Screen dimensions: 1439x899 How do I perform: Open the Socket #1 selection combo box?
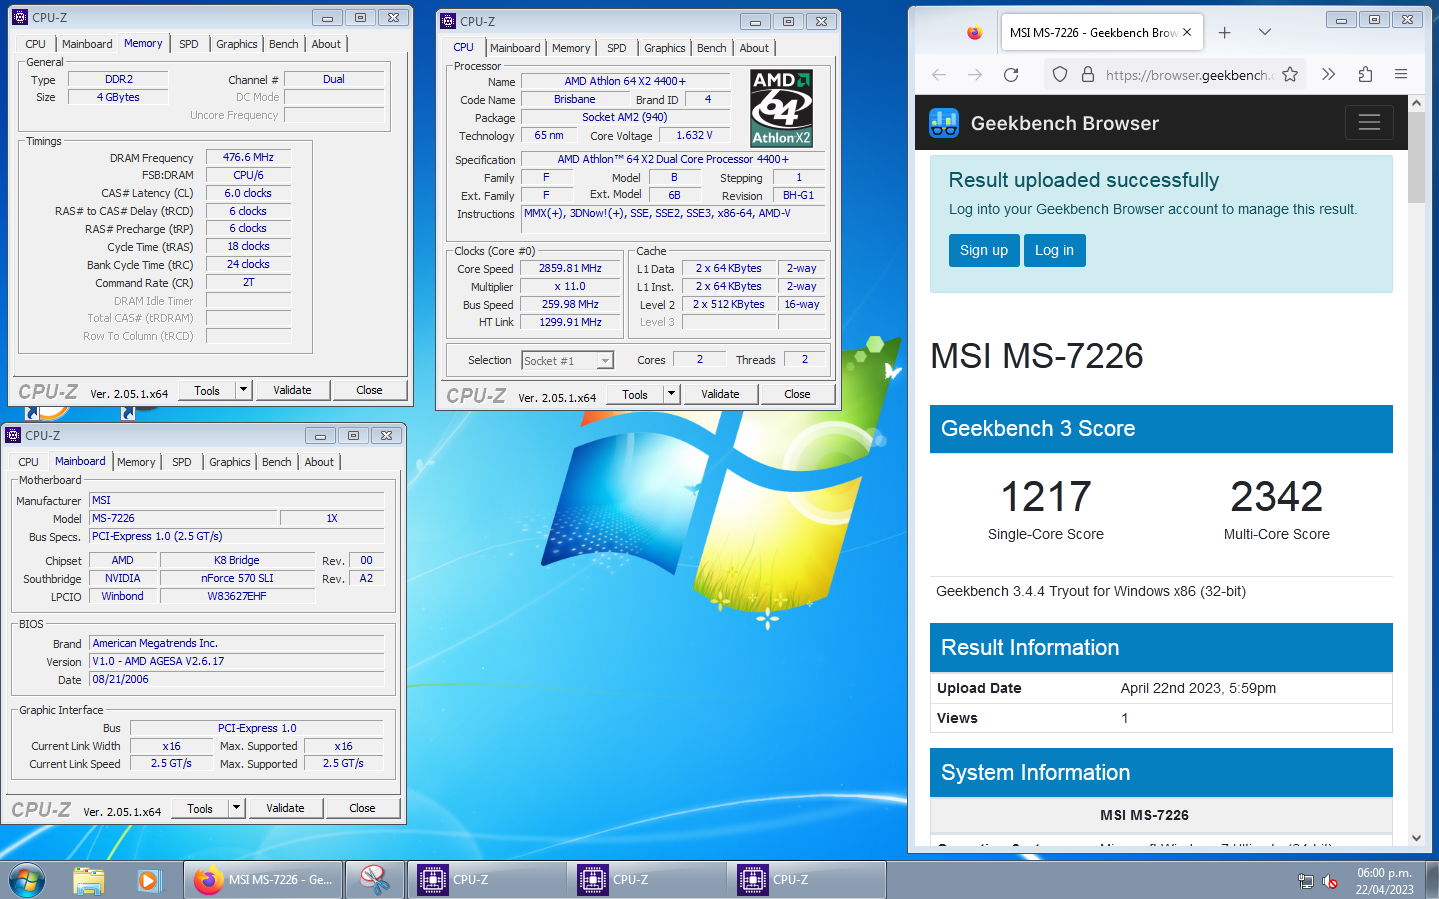click(567, 361)
